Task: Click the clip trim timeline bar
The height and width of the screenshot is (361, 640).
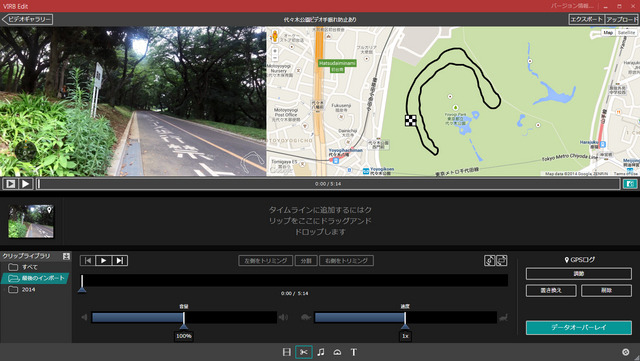Action: pyautogui.click(x=295, y=280)
